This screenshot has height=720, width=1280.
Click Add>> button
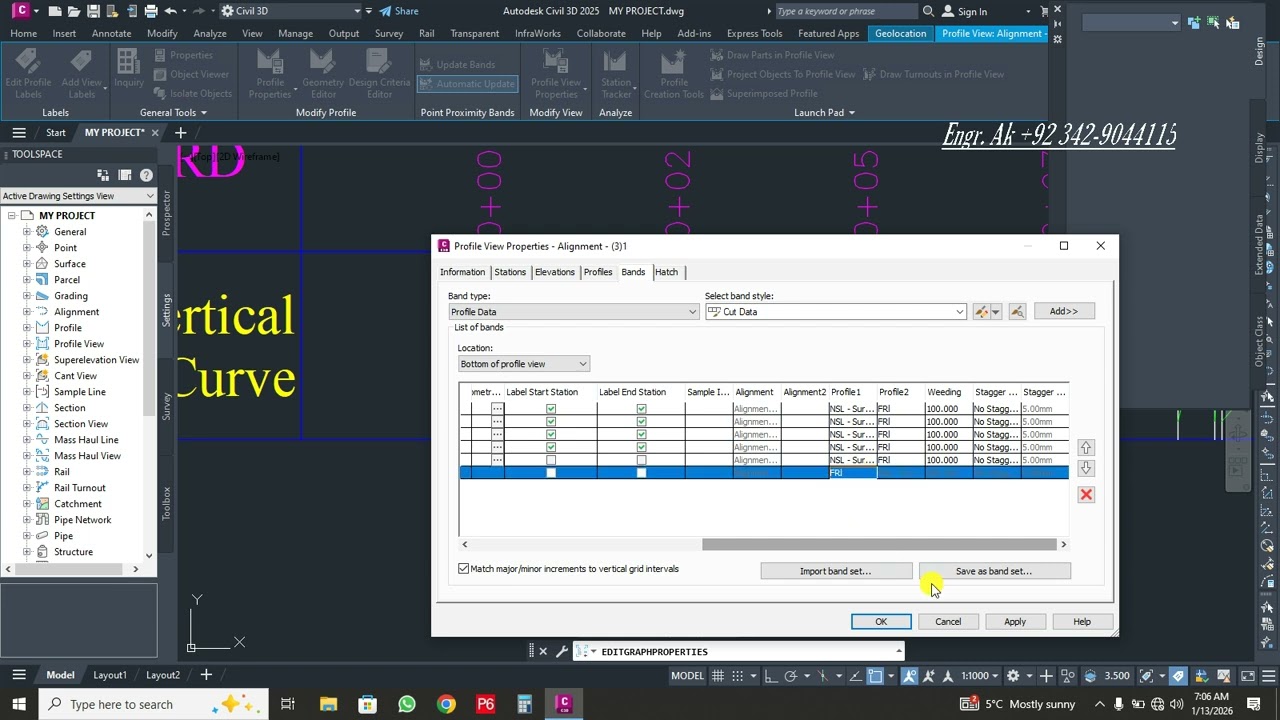pos(1064,312)
